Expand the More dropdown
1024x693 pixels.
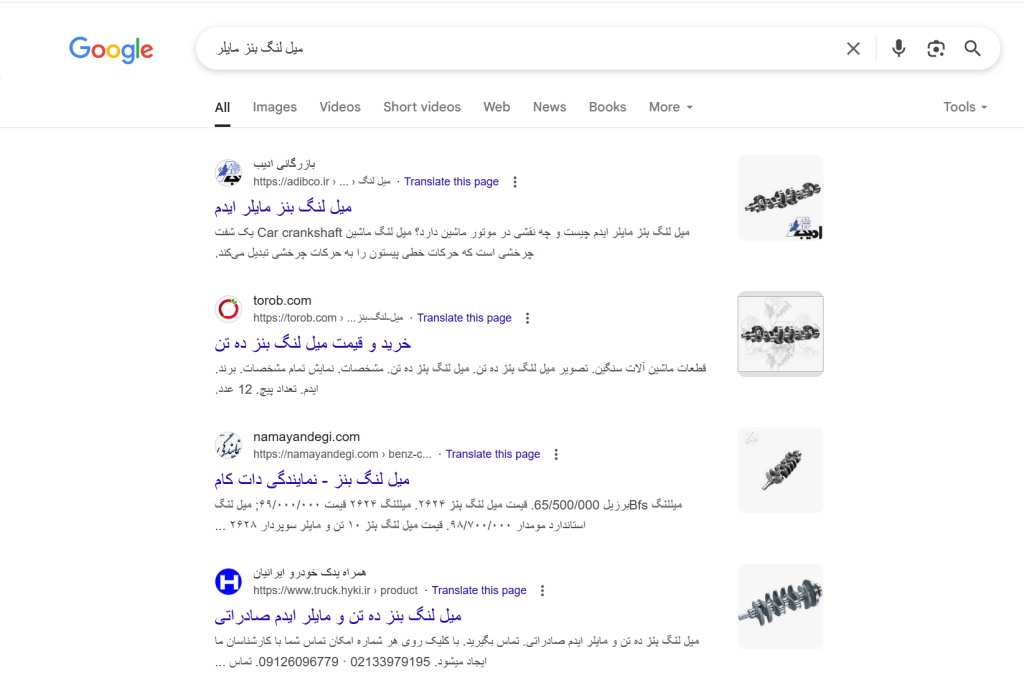[x=671, y=107]
